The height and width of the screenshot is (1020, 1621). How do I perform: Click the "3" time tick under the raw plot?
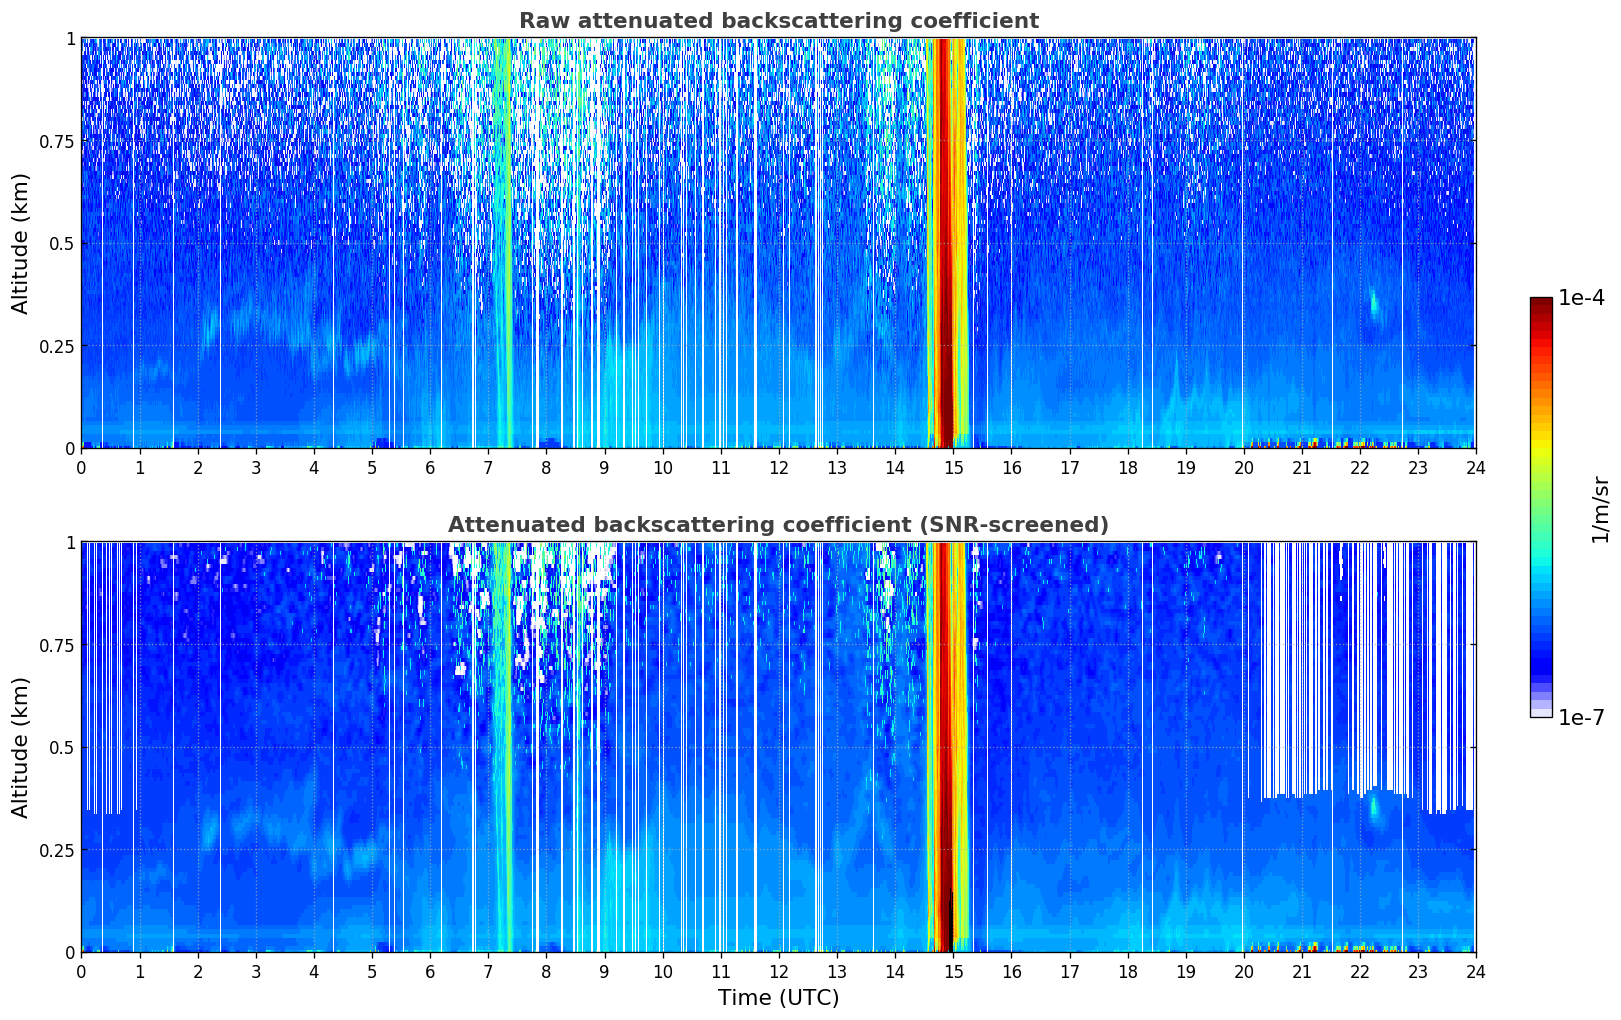[256, 468]
